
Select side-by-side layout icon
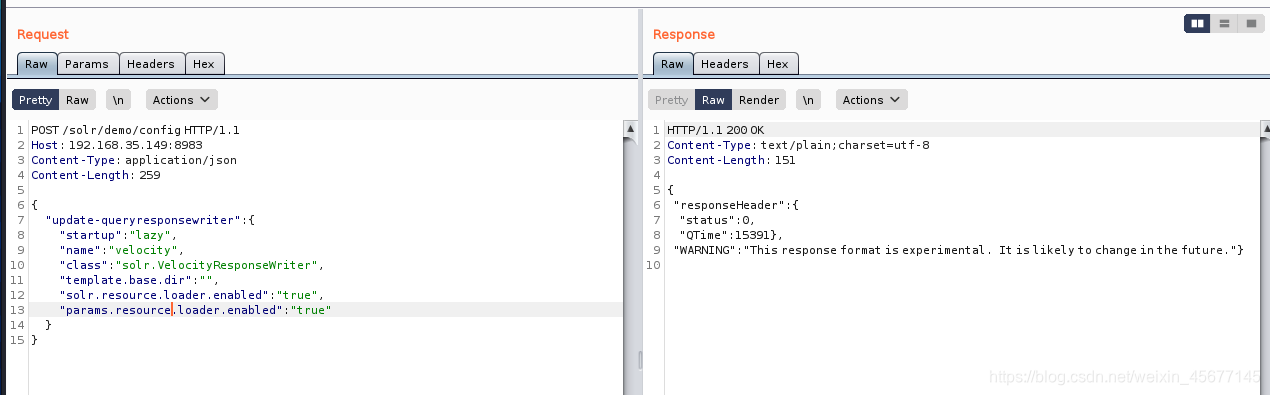(x=1197, y=23)
